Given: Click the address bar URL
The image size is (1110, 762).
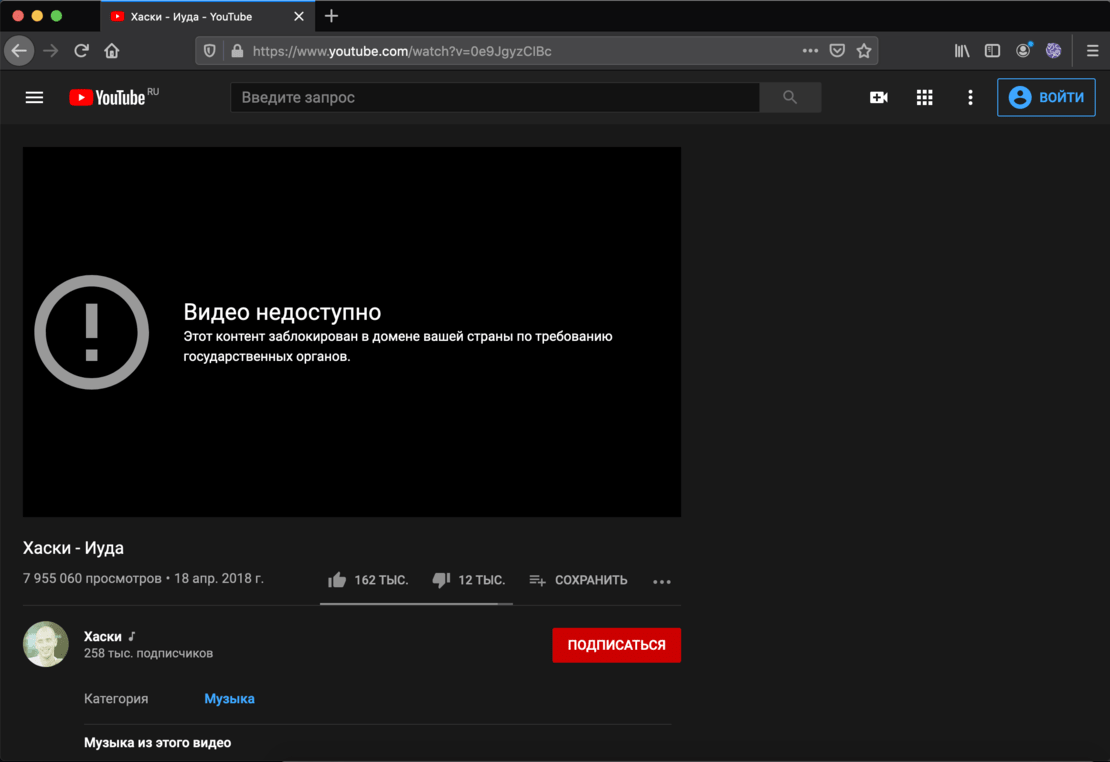Looking at the screenshot, I should (x=402, y=51).
